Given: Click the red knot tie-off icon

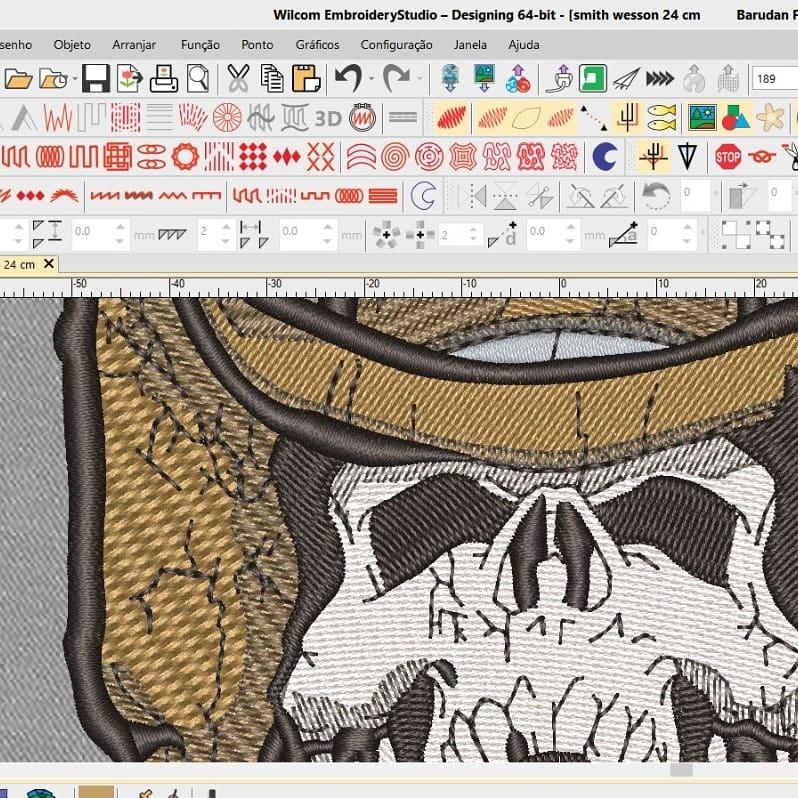Looking at the screenshot, I should [762, 157].
